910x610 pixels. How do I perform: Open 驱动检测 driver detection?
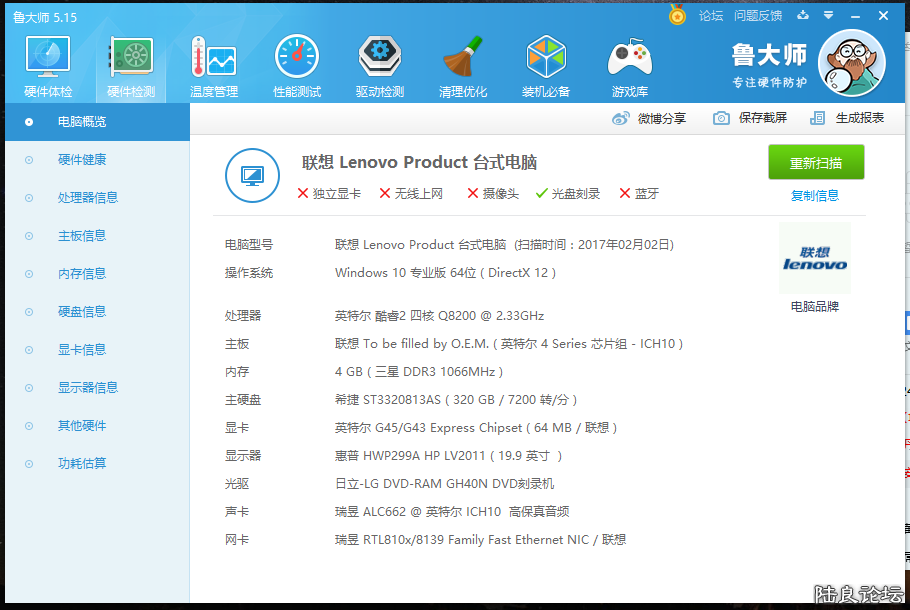point(380,67)
